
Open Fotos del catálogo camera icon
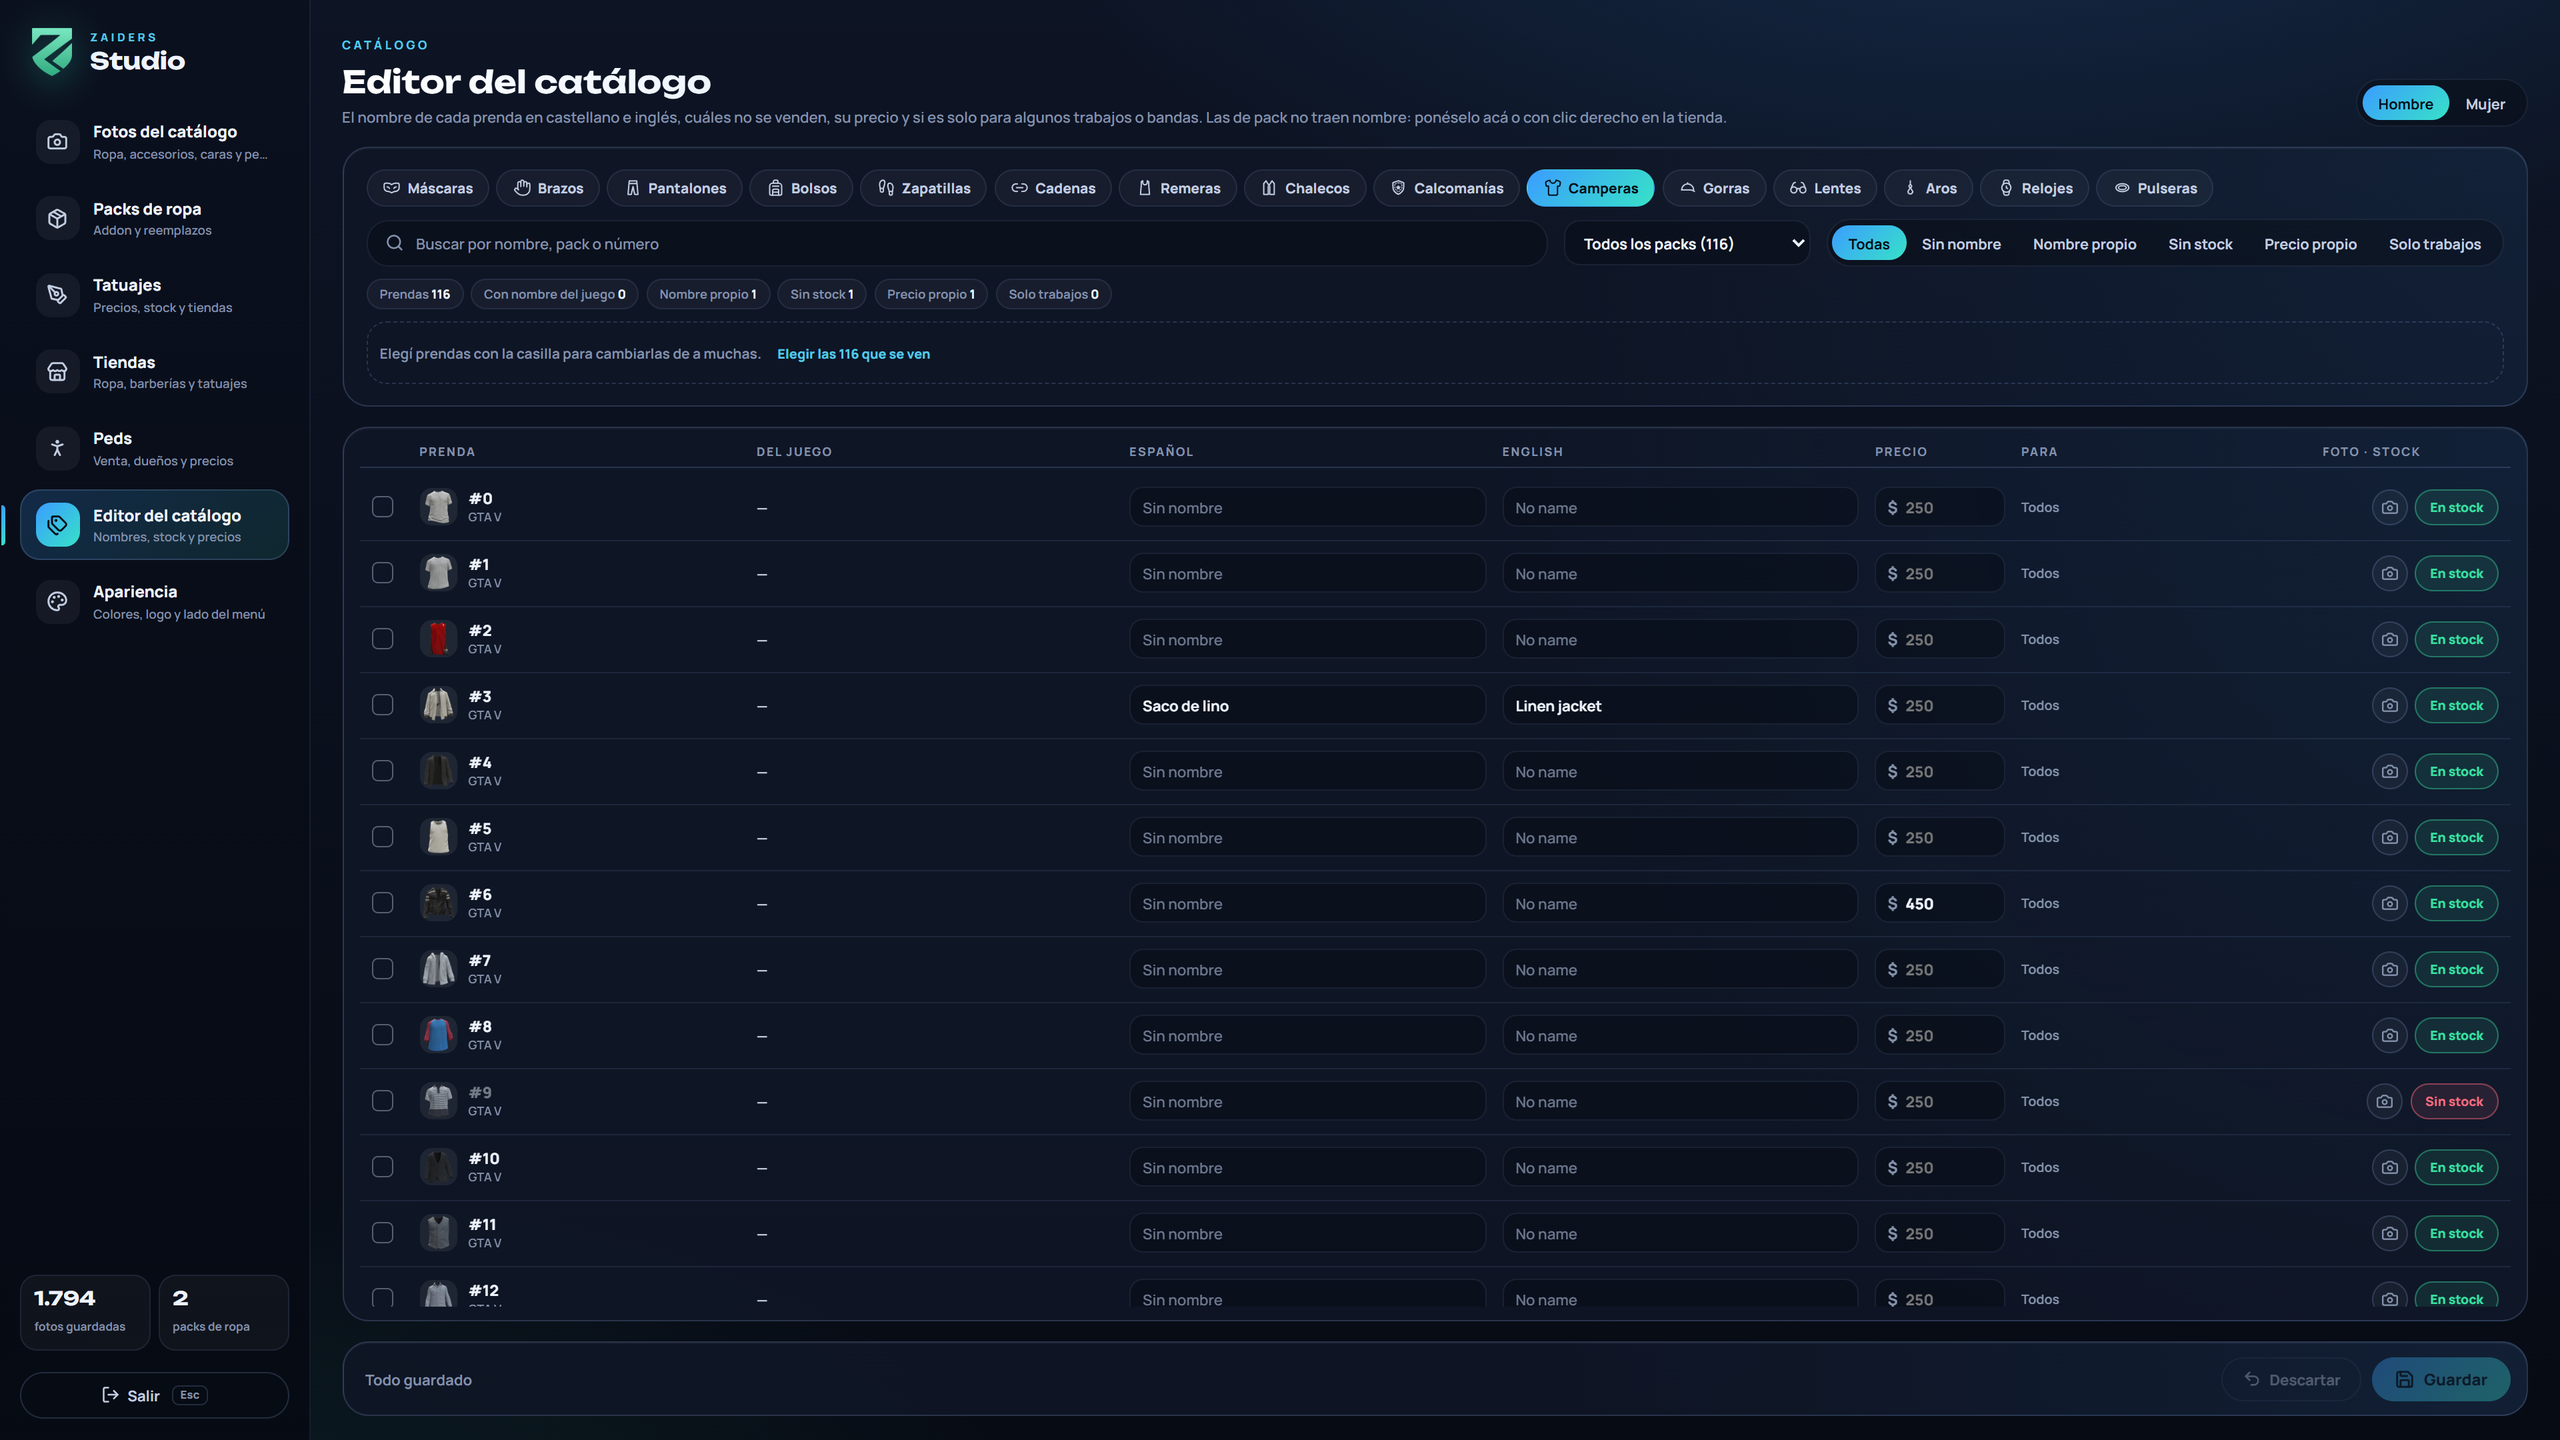click(57, 142)
